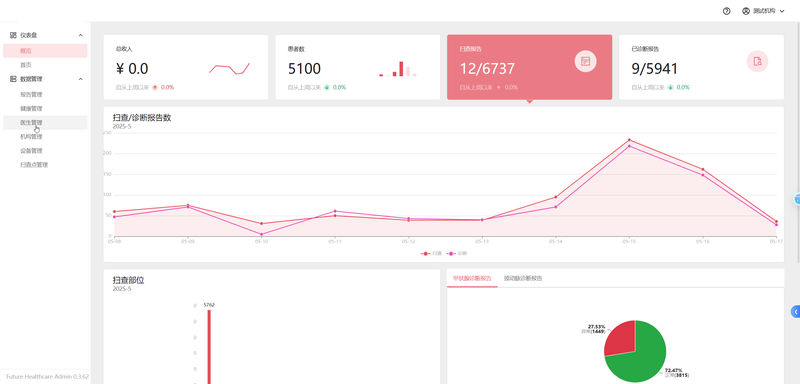Select 概览 in the sidebar
Image resolution: width=800 pixels, height=384 pixels.
click(x=45, y=50)
